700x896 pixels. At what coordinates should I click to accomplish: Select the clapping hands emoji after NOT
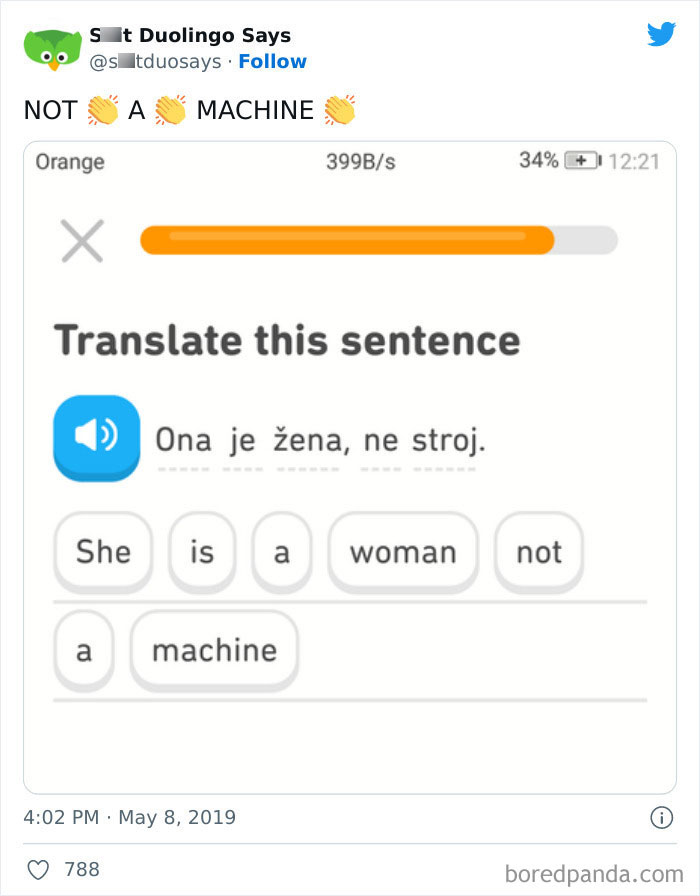pos(102,110)
